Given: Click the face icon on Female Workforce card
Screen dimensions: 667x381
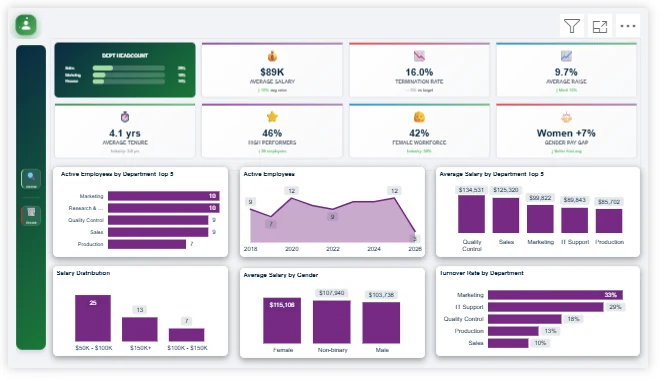Looking at the screenshot, I should [x=419, y=117].
